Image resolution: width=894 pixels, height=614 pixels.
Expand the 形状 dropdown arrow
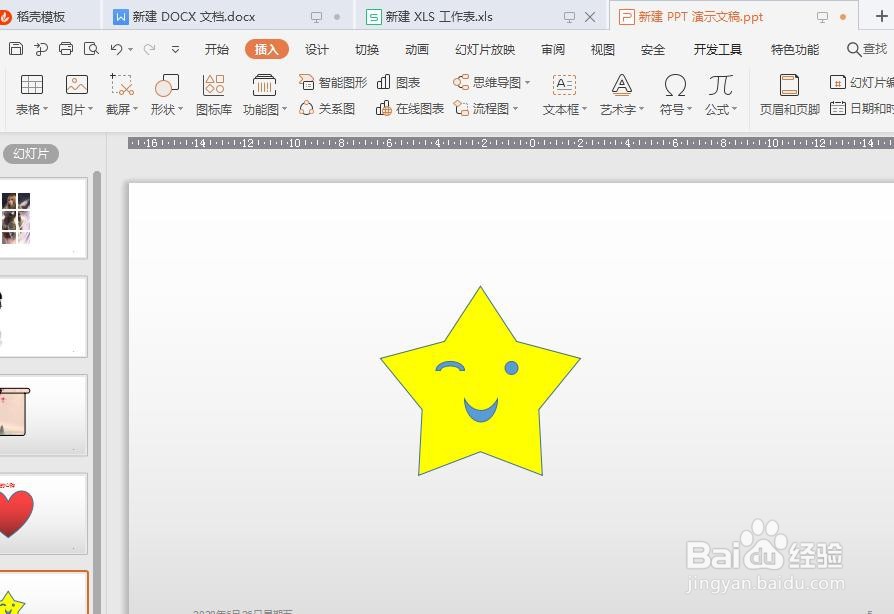[x=180, y=109]
